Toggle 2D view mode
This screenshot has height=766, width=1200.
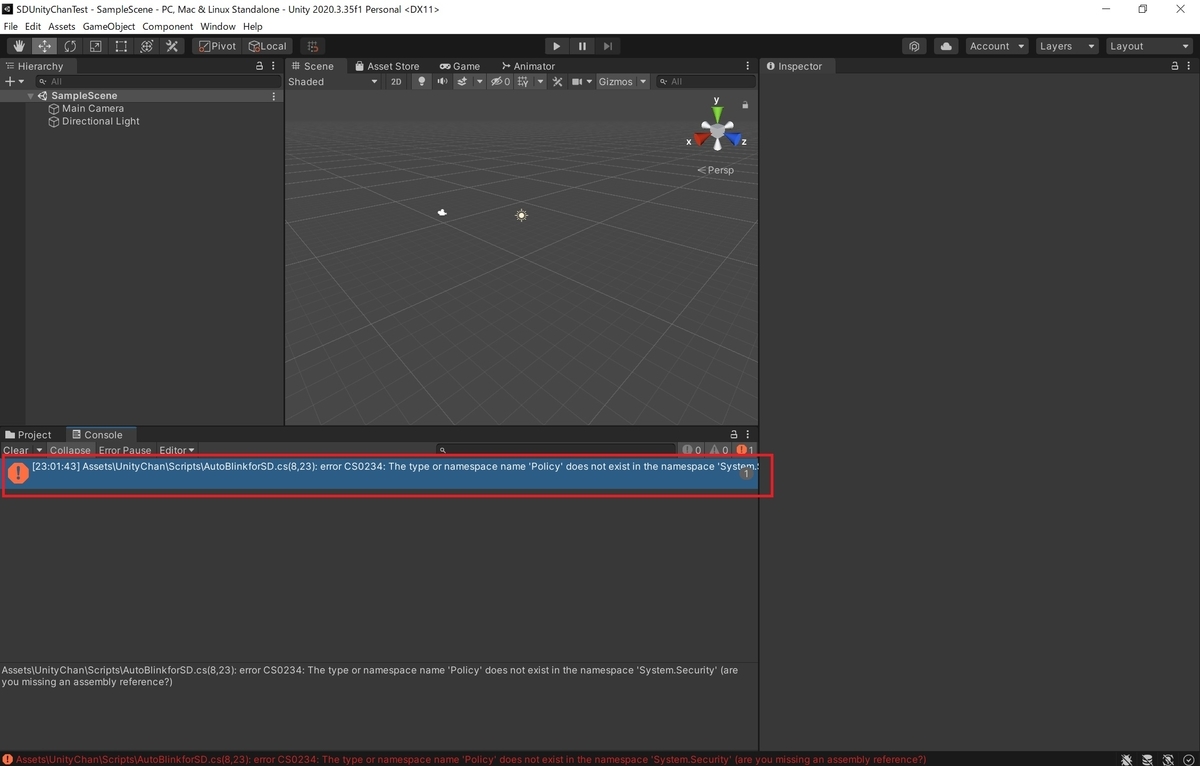[396, 82]
